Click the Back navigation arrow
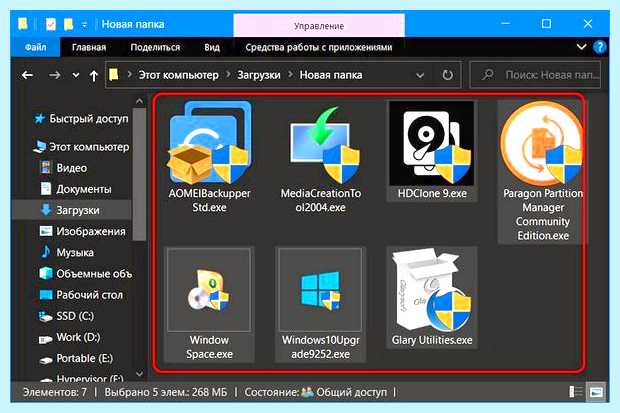 point(27,75)
